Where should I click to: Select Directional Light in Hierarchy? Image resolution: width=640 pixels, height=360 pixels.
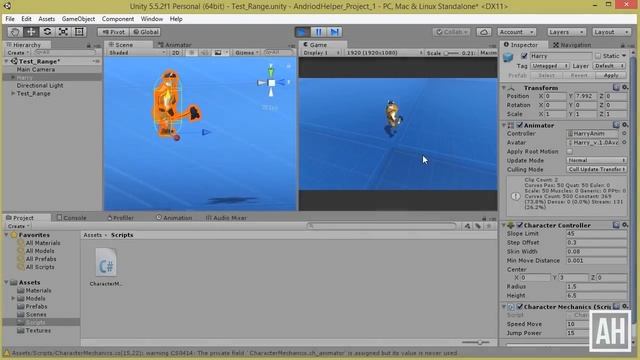(40, 86)
